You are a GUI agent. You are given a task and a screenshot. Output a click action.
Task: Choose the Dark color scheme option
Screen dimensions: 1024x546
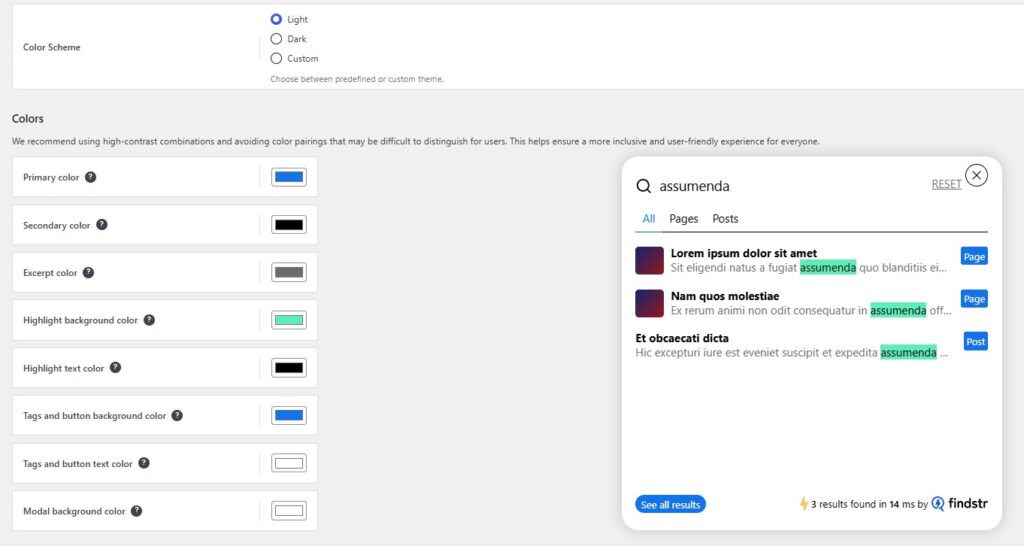click(x=276, y=39)
